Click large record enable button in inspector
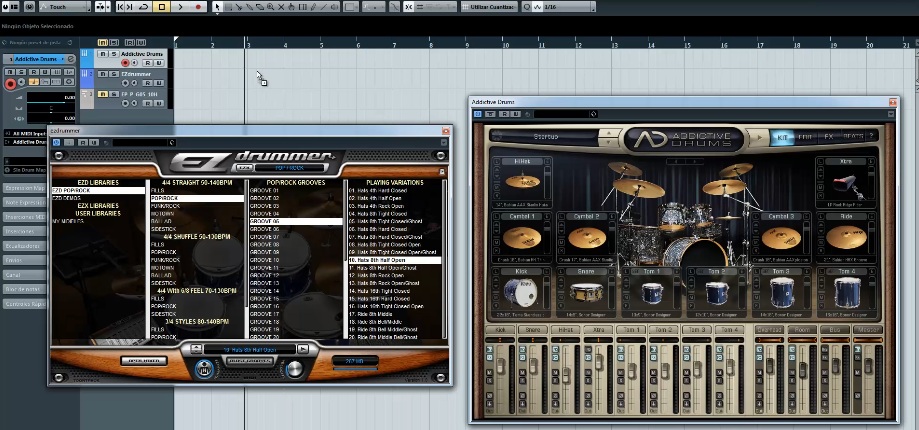 point(10,84)
